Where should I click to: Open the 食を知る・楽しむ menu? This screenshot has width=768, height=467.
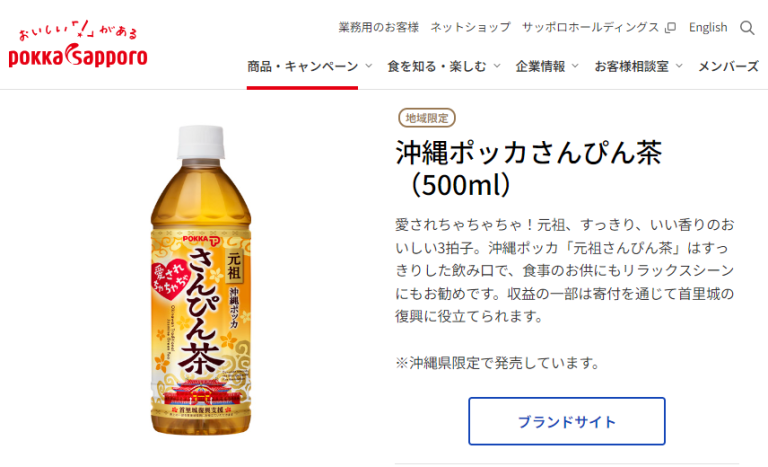437,66
